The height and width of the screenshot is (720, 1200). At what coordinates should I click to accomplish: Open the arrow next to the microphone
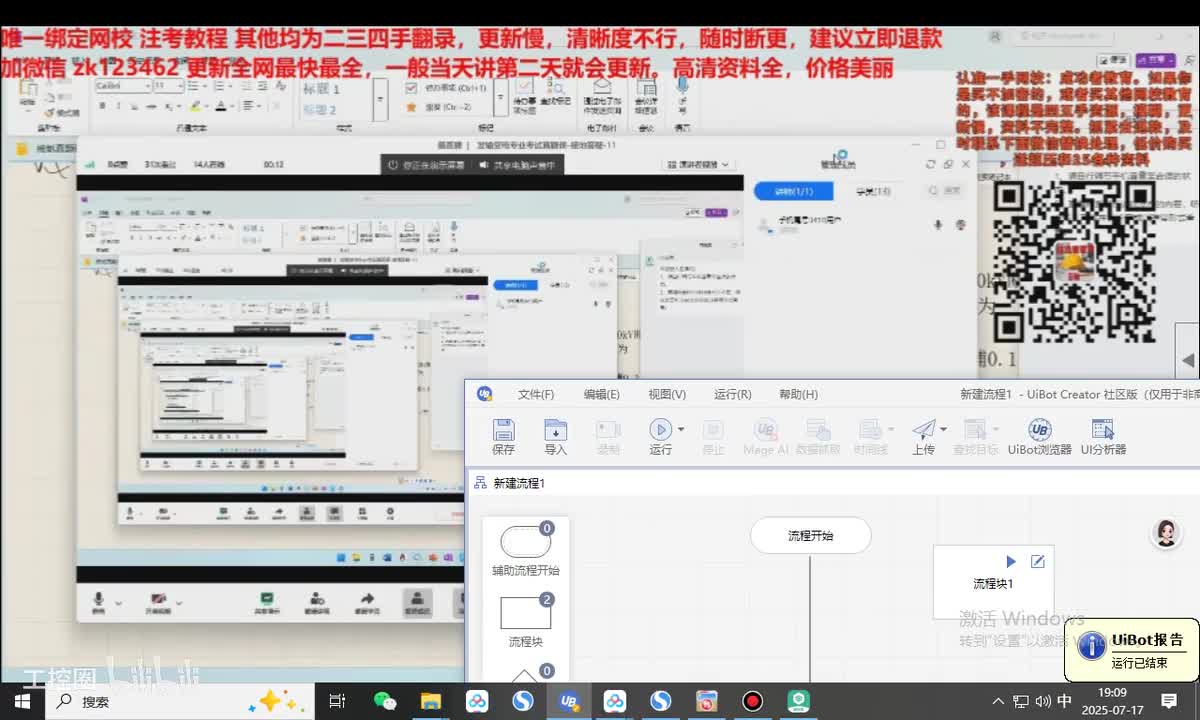(118, 603)
